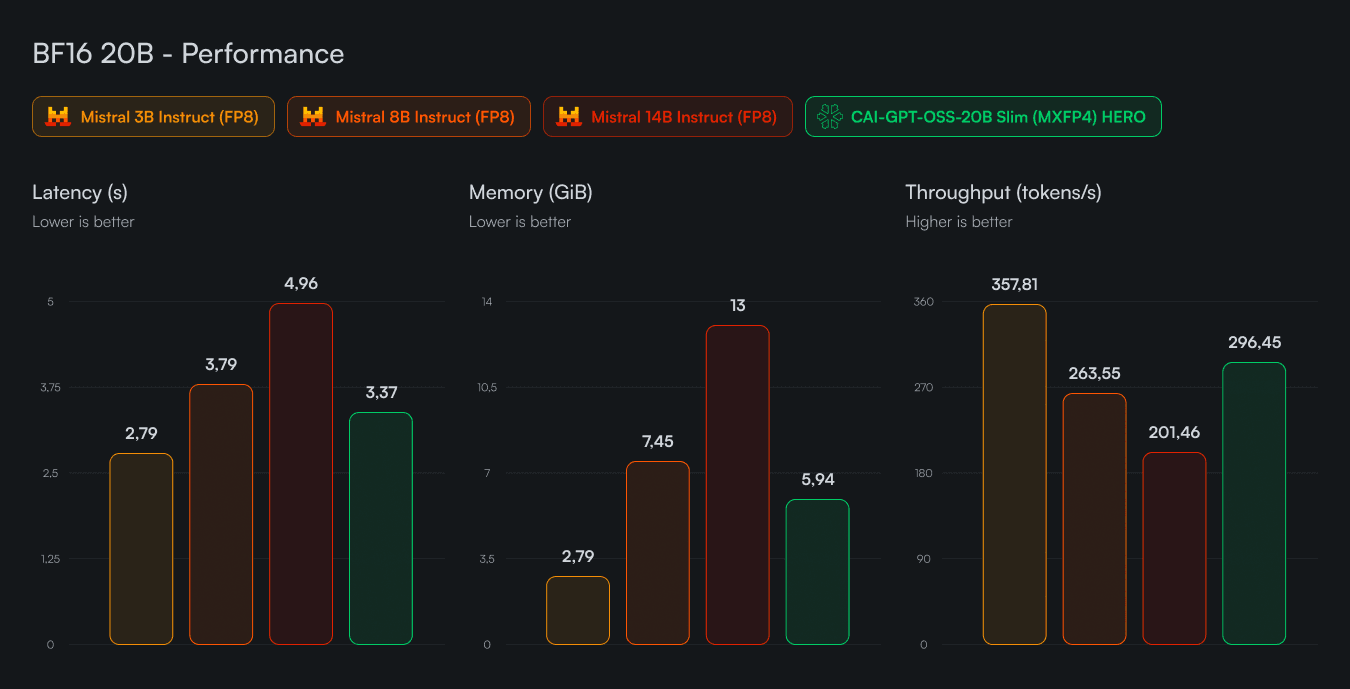The height and width of the screenshot is (689, 1350).
Task: Select the green memory bar labeled 5,94
Action: (817, 572)
